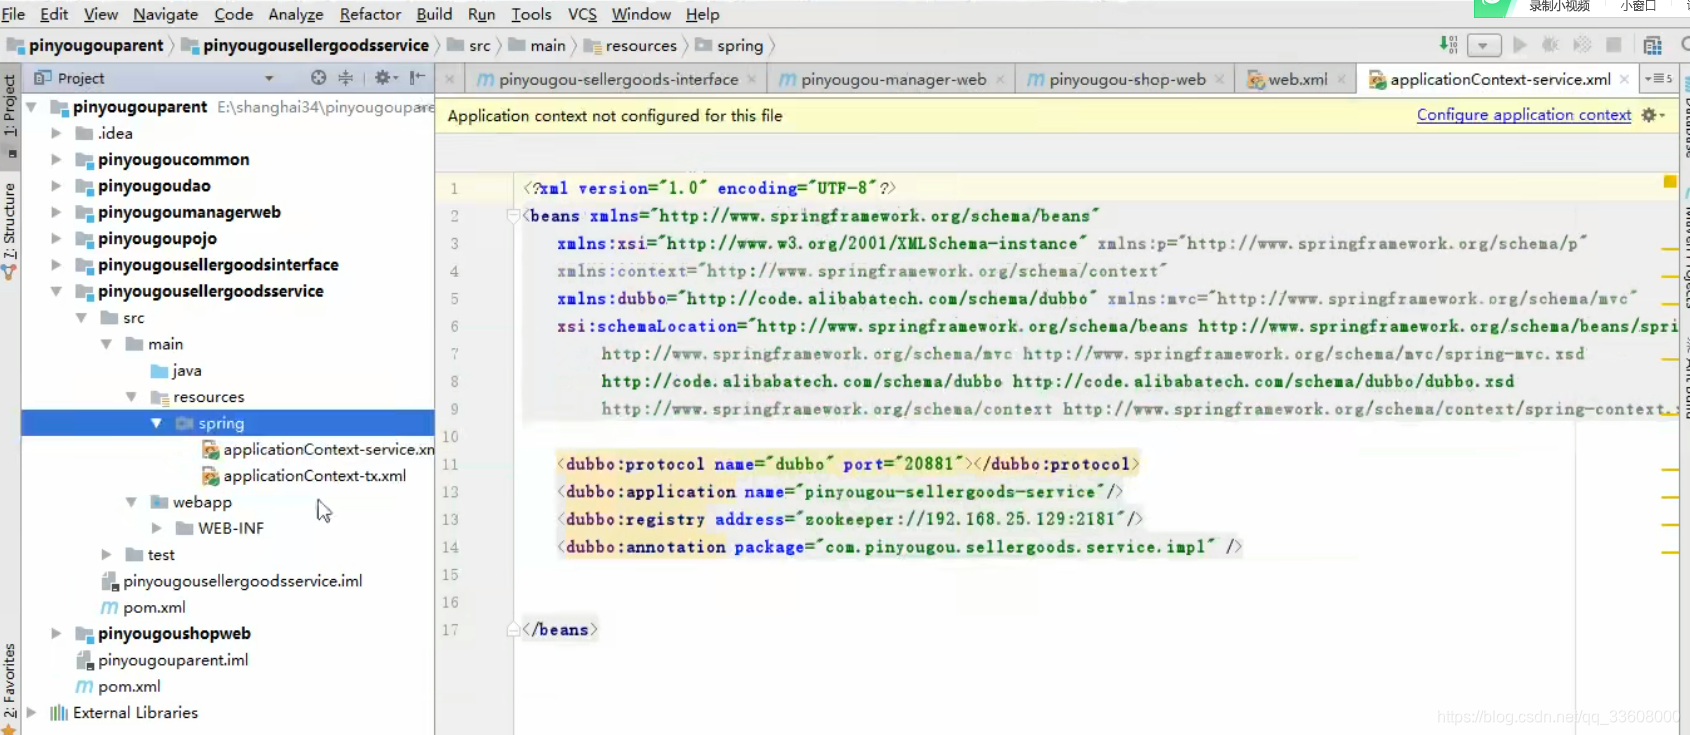This screenshot has height=735, width=1690.
Task: Open the Project Structure icon
Action: [x=1652, y=45]
